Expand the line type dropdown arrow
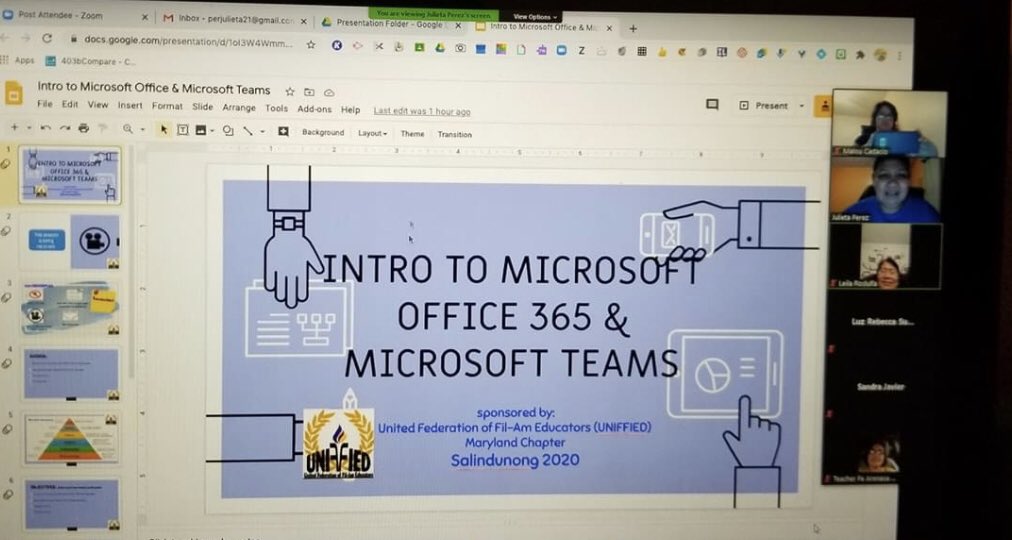Viewport: 1012px width, 540px height. 262,132
